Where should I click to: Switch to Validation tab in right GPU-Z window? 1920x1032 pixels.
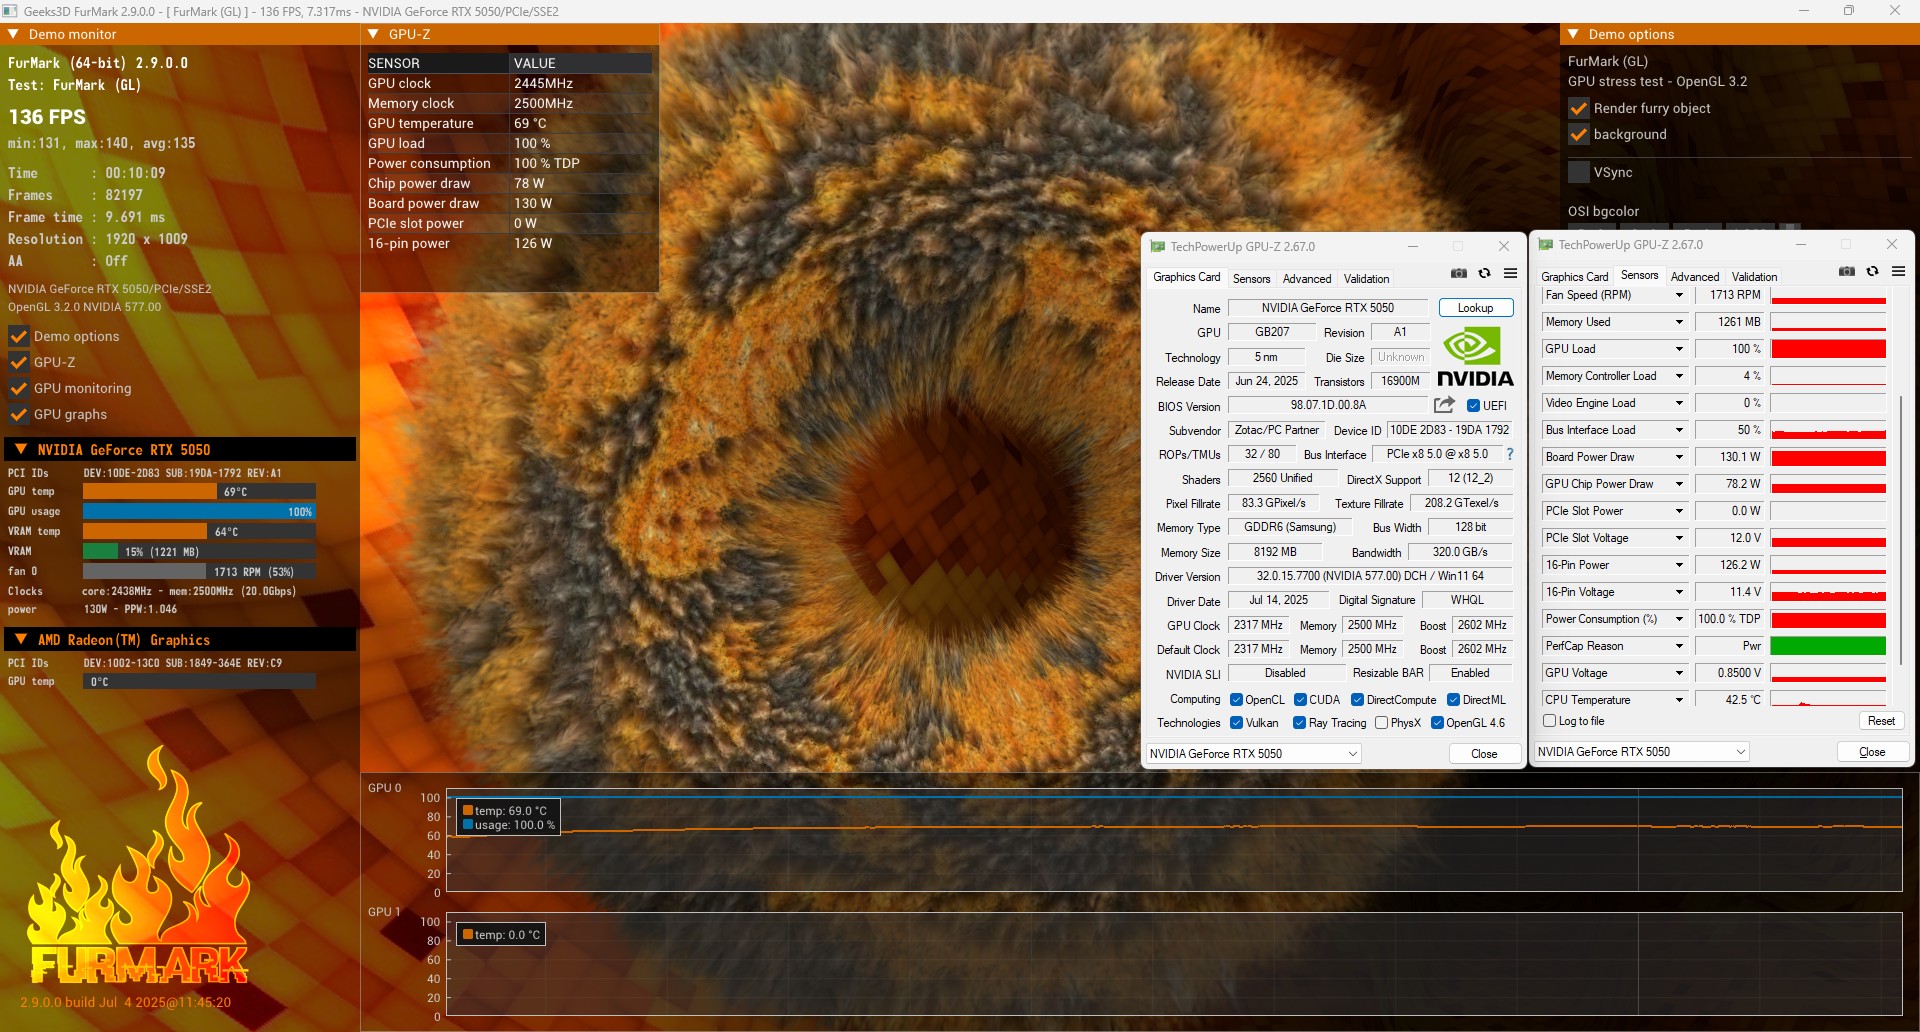pos(1754,277)
